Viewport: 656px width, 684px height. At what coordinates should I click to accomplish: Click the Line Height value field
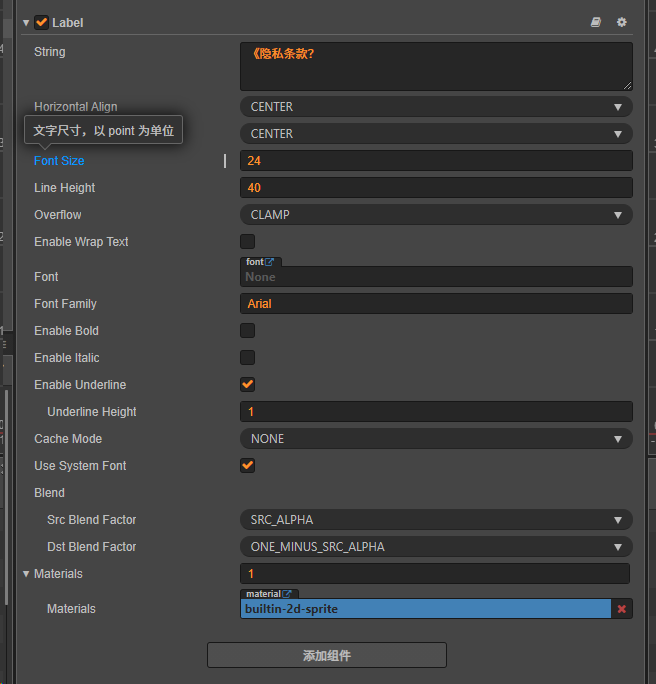(x=436, y=188)
